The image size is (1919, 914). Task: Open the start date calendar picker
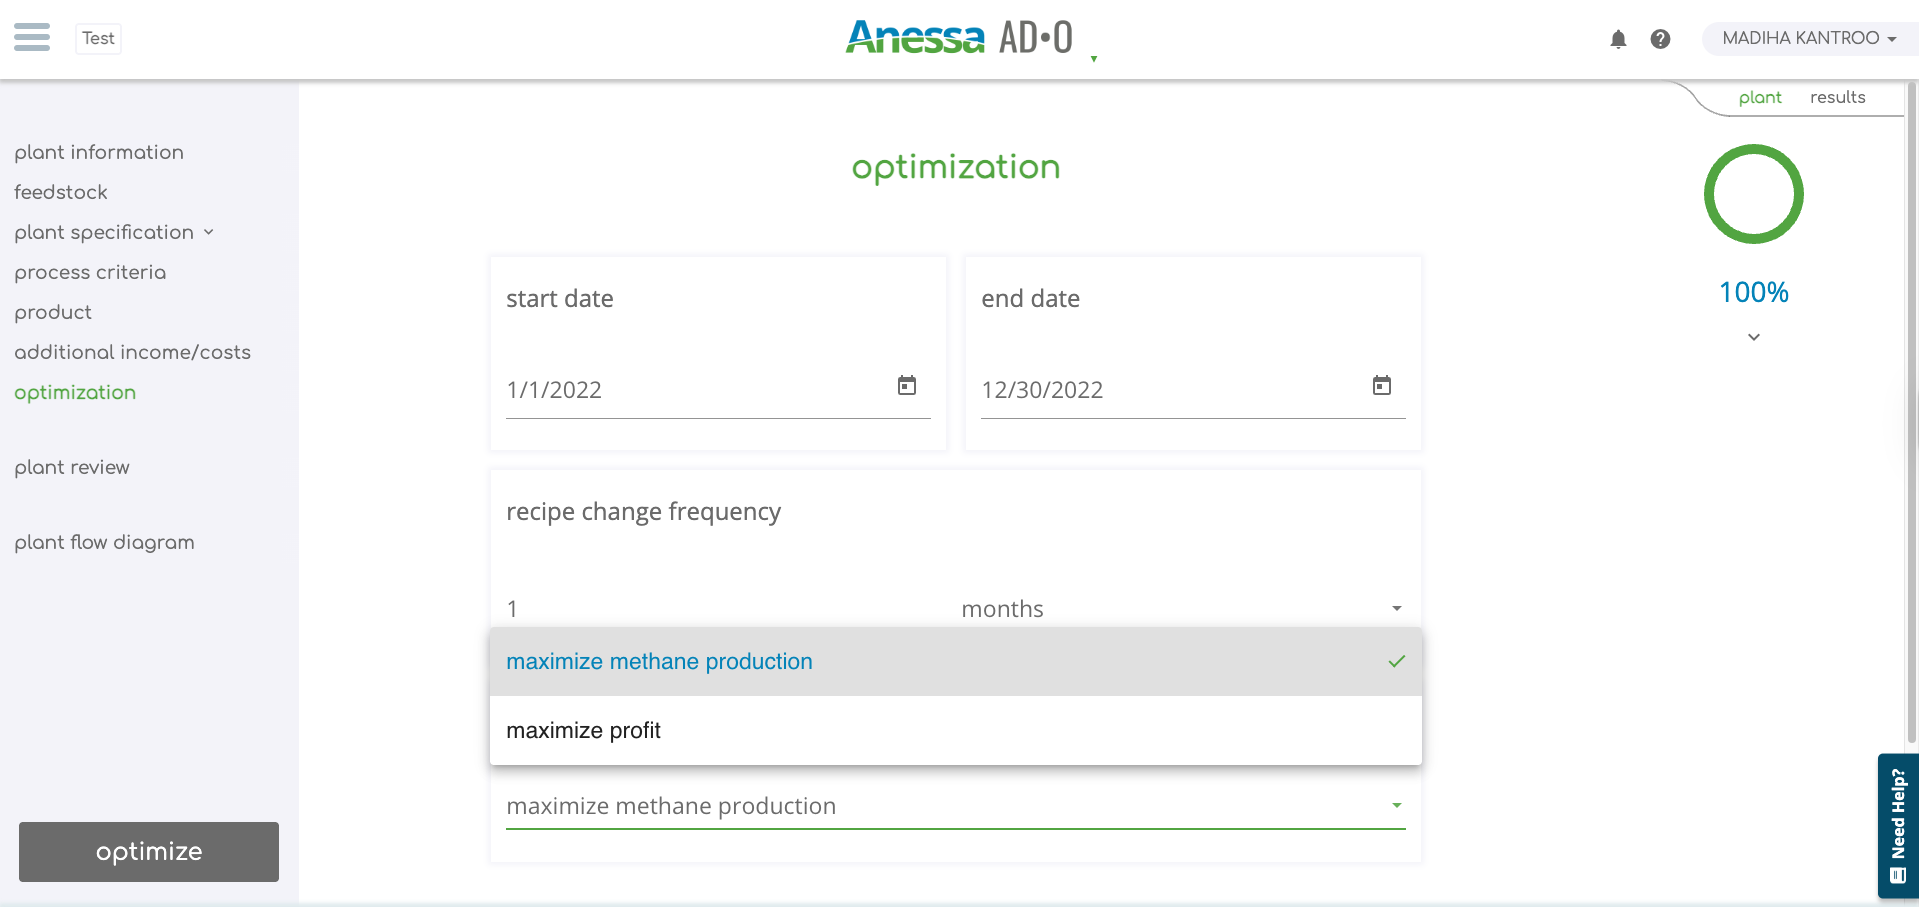(x=907, y=386)
